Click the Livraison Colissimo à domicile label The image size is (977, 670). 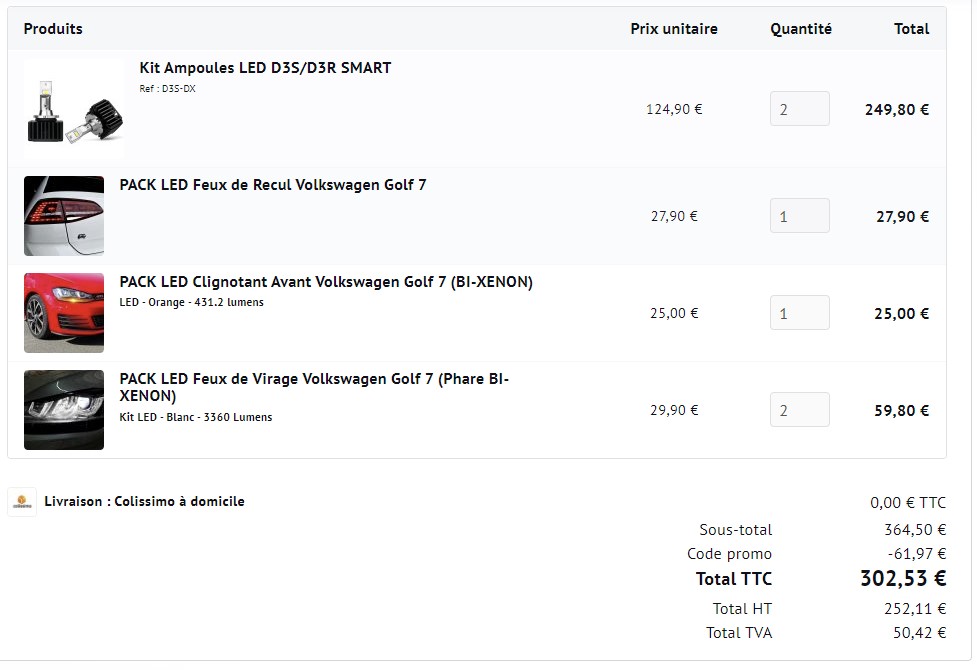145,502
